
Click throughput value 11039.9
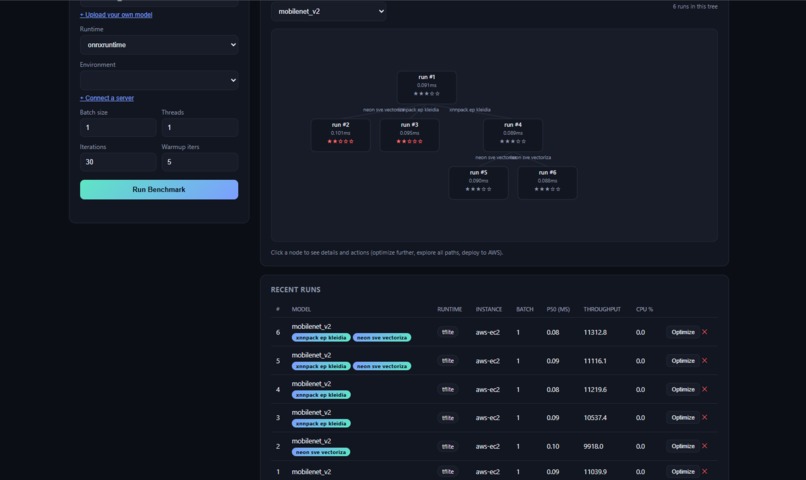595,472
